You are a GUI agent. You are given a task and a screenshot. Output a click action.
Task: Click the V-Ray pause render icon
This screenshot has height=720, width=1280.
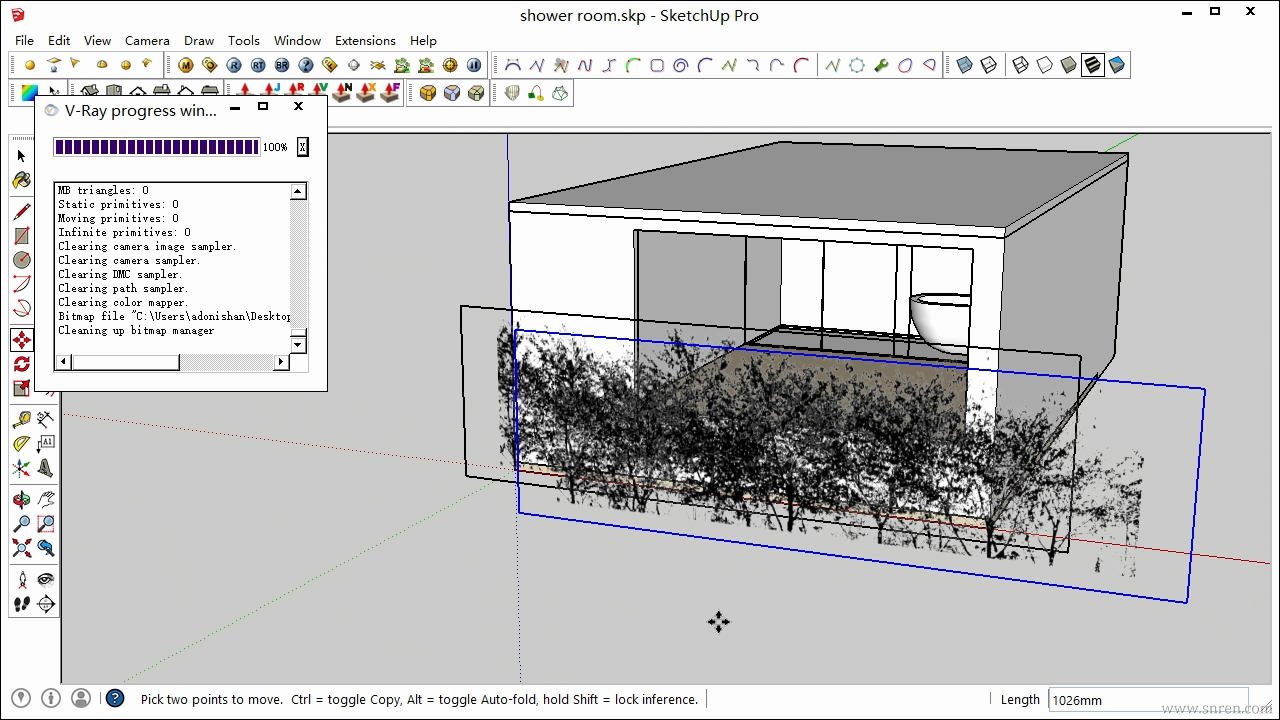click(474, 65)
